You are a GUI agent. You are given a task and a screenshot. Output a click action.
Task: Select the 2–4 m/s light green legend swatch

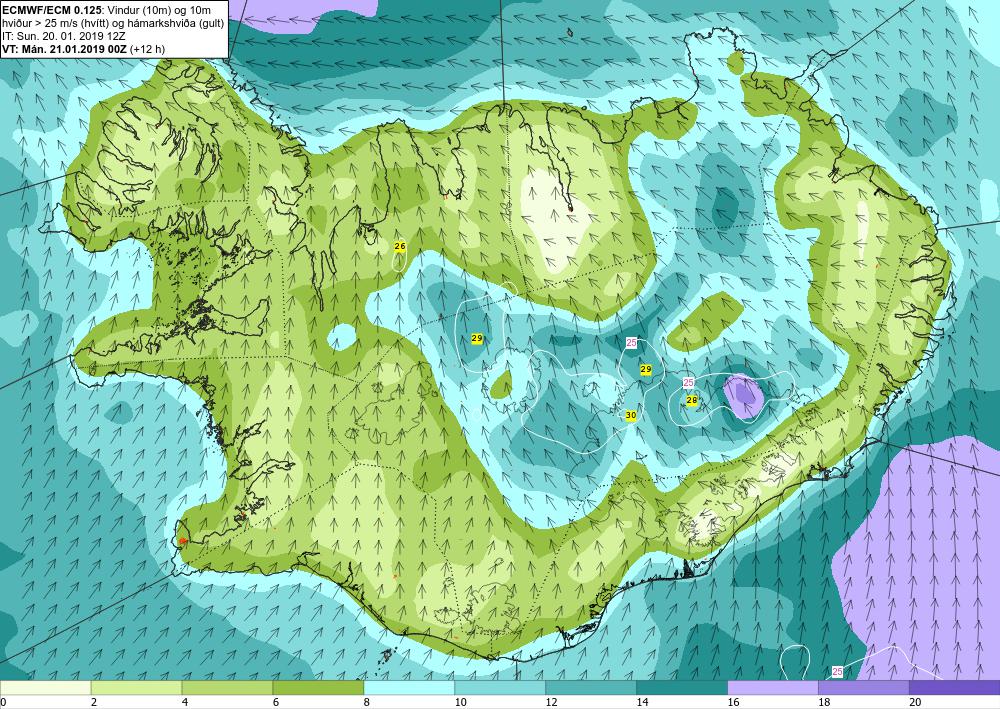point(136,688)
